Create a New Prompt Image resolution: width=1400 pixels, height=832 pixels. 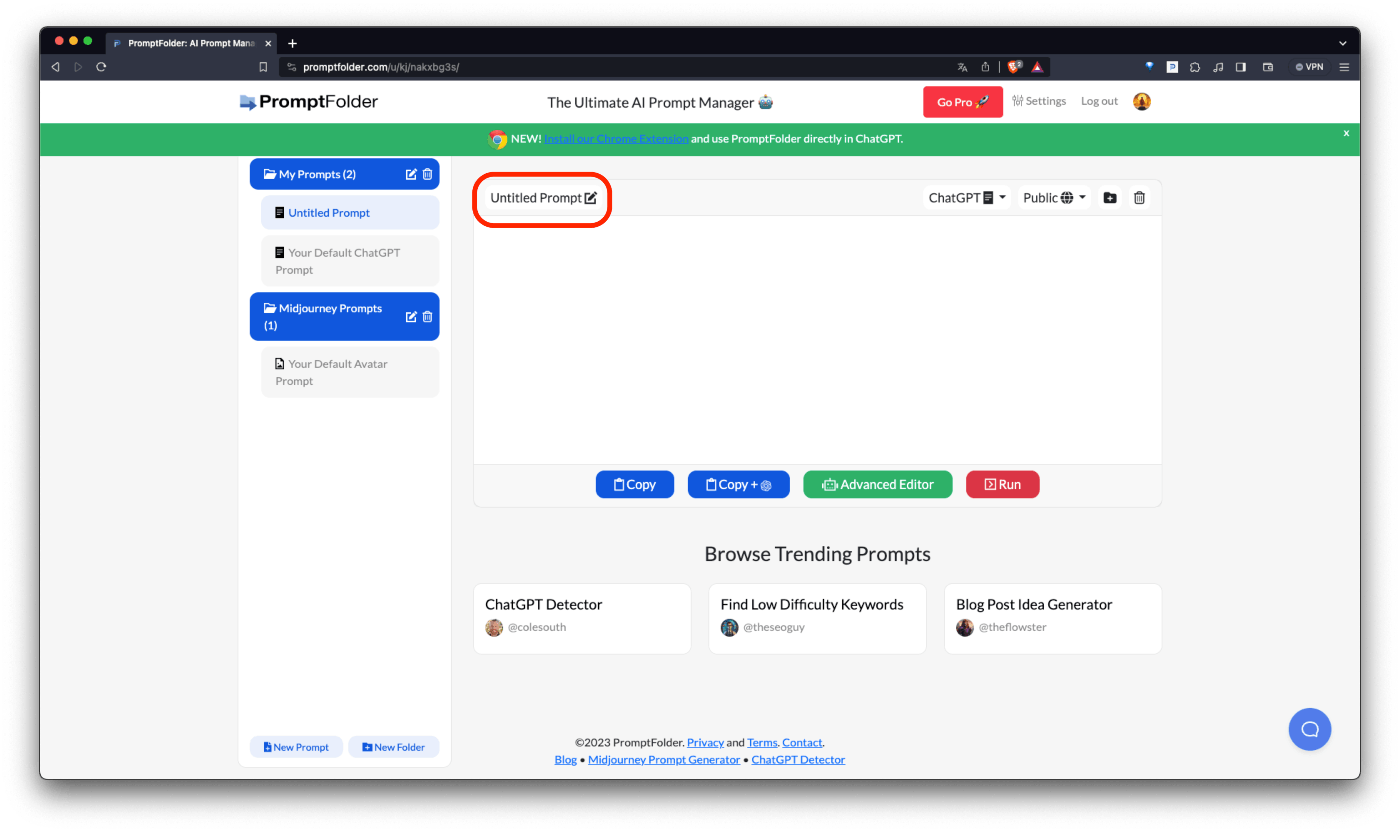coord(296,747)
